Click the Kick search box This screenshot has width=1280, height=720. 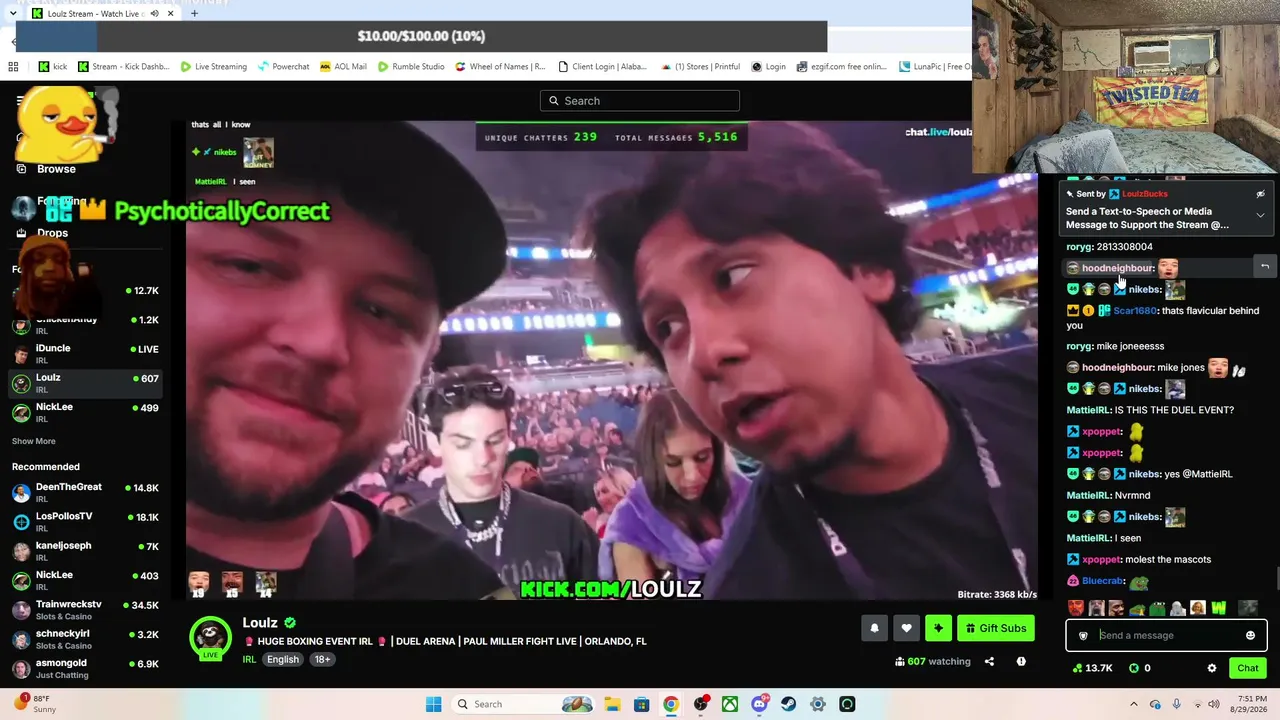(640, 101)
